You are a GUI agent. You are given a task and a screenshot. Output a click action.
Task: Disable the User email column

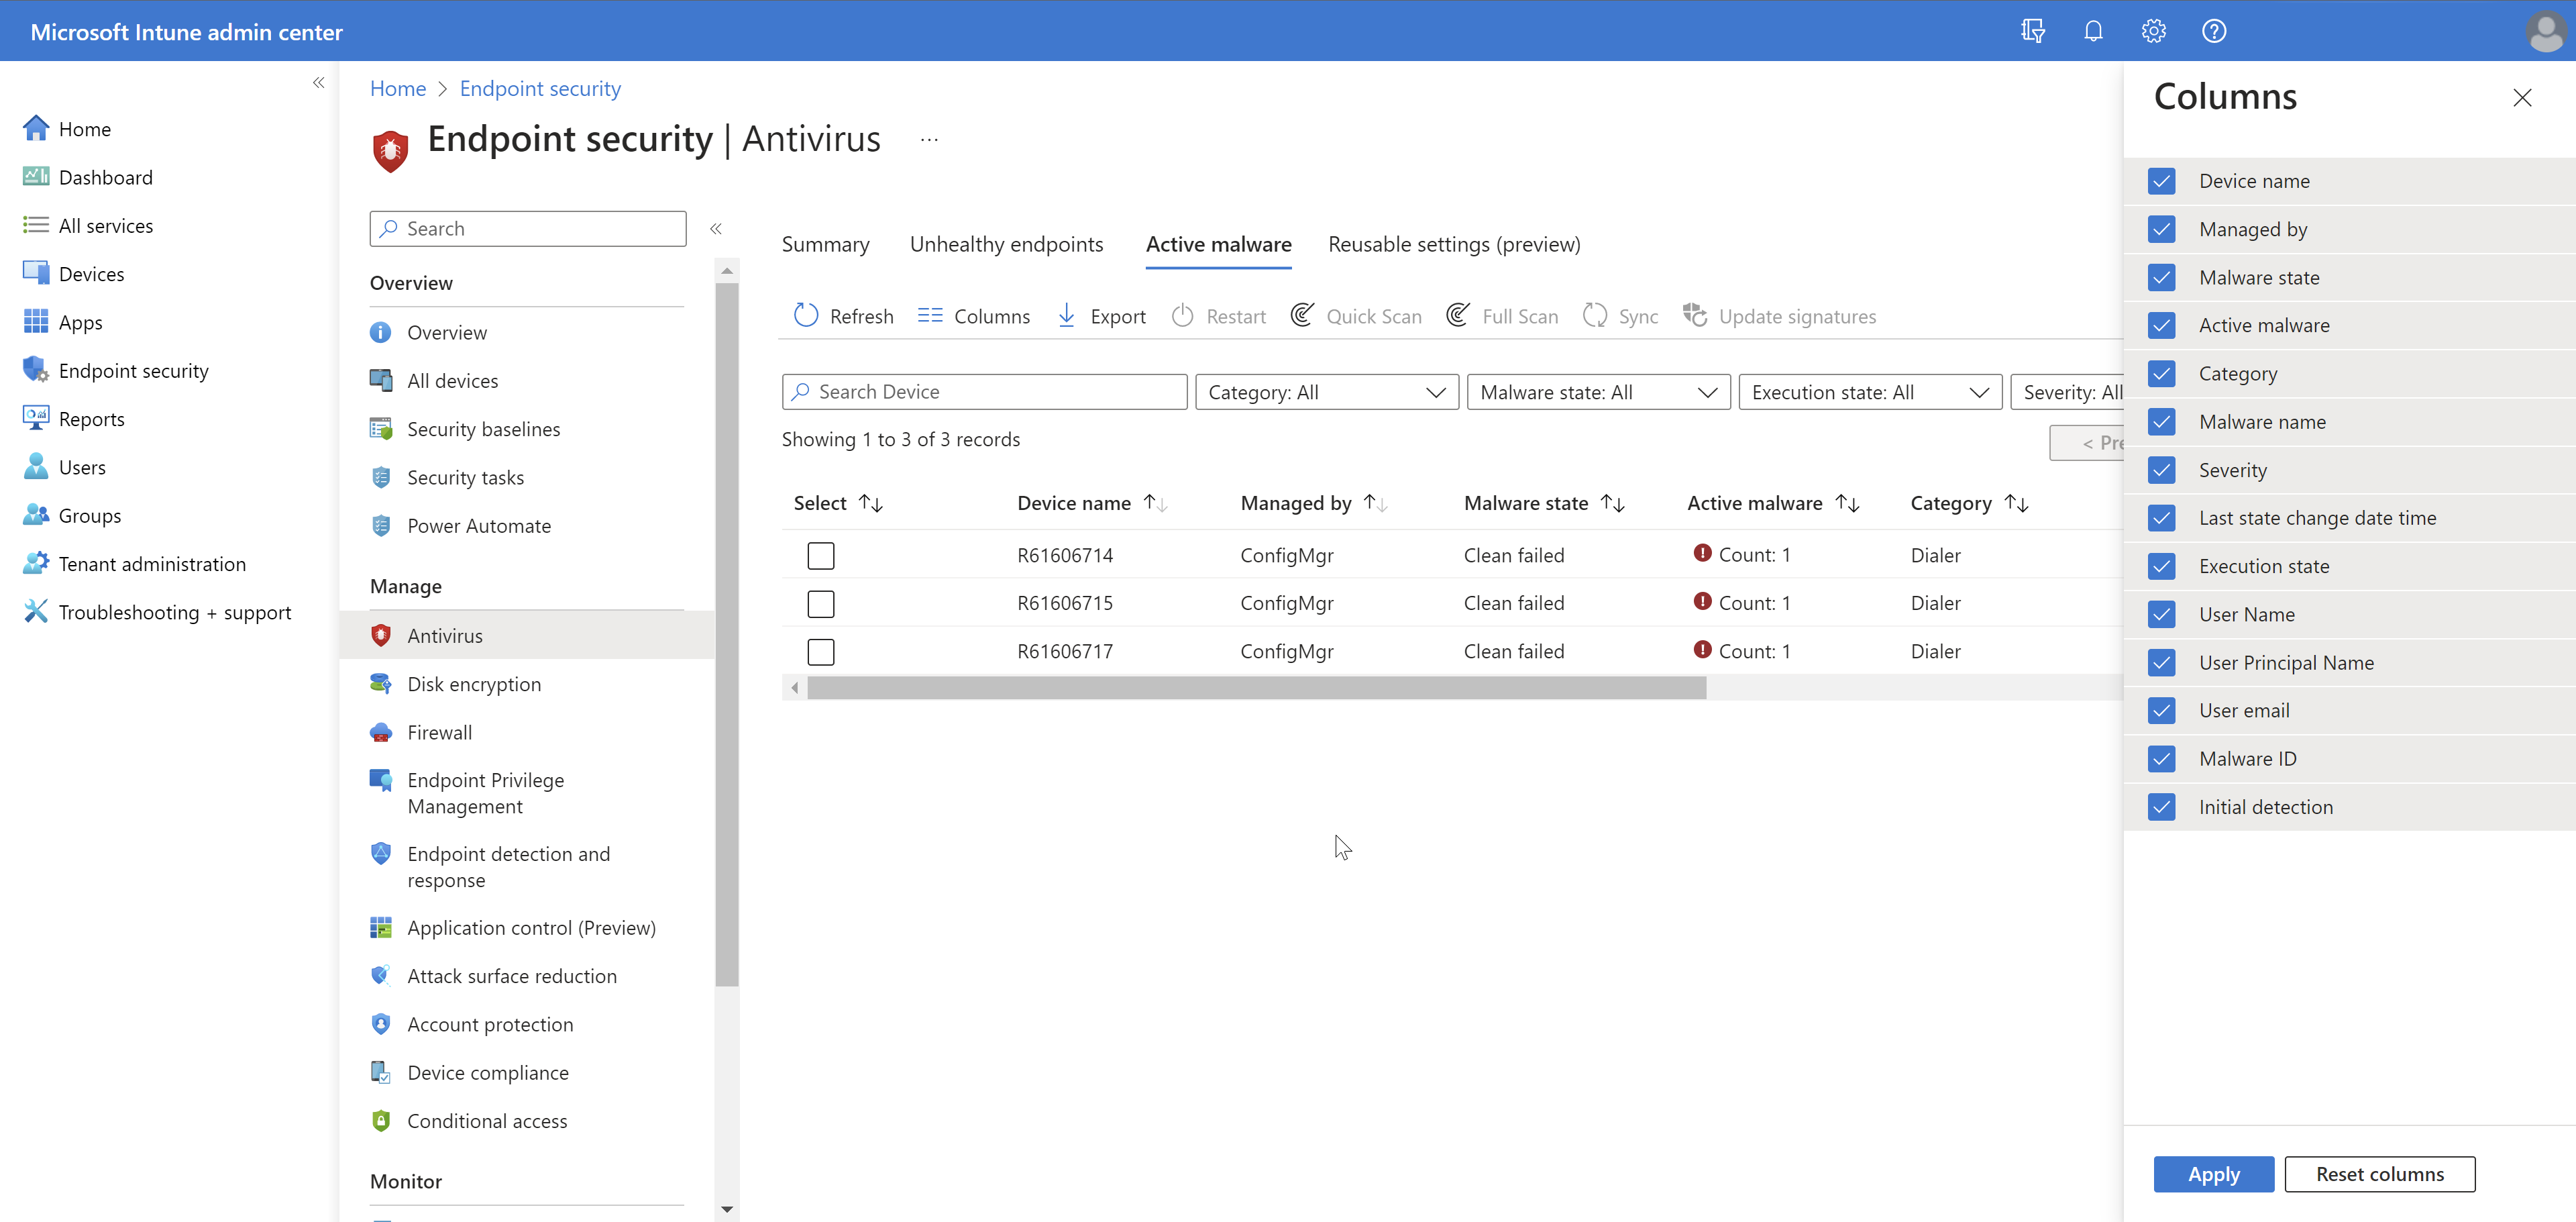(2161, 710)
